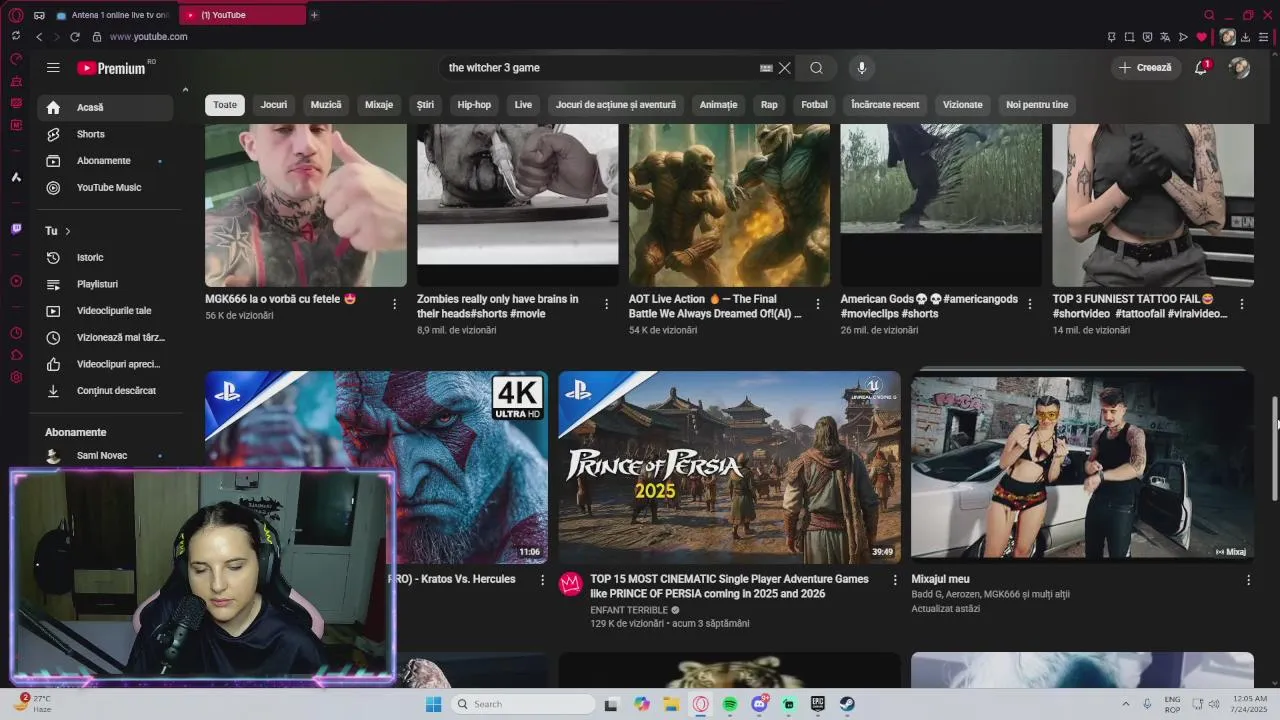Play the Prince of Persia 2025 thumbnail
Screen dimensions: 1280x720
pos(729,467)
